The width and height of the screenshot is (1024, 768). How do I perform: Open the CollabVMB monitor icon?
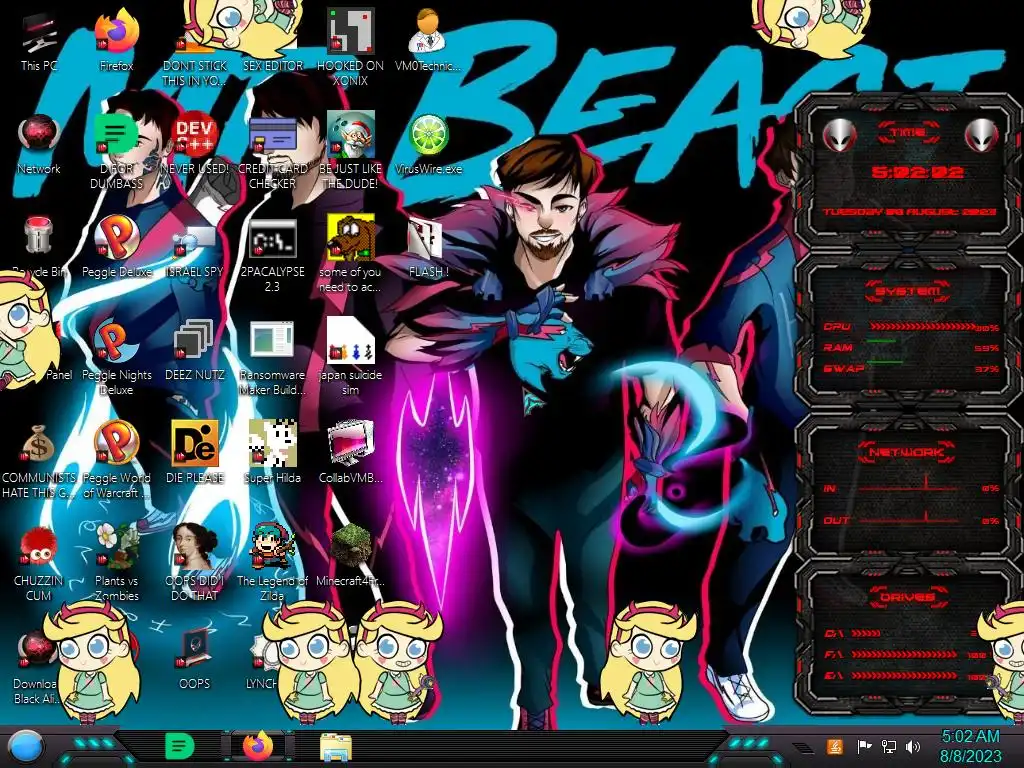coord(351,444)
